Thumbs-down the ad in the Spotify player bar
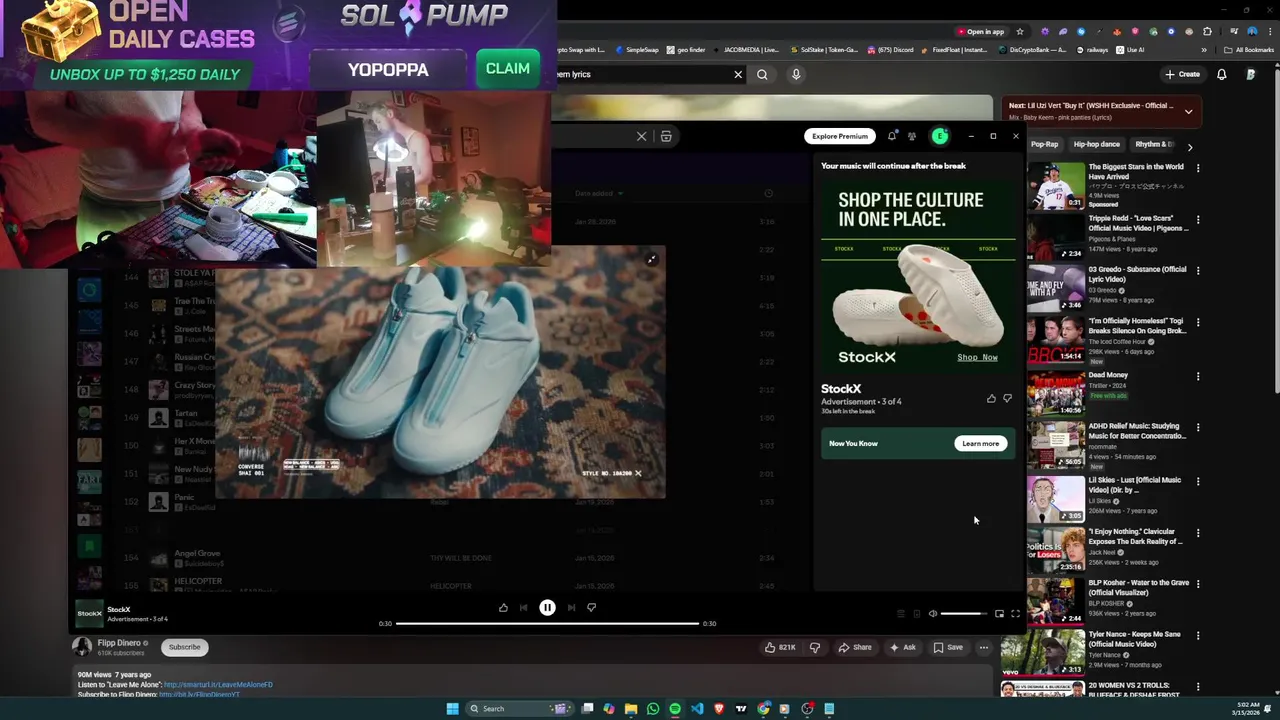 (x=591, y=607)
